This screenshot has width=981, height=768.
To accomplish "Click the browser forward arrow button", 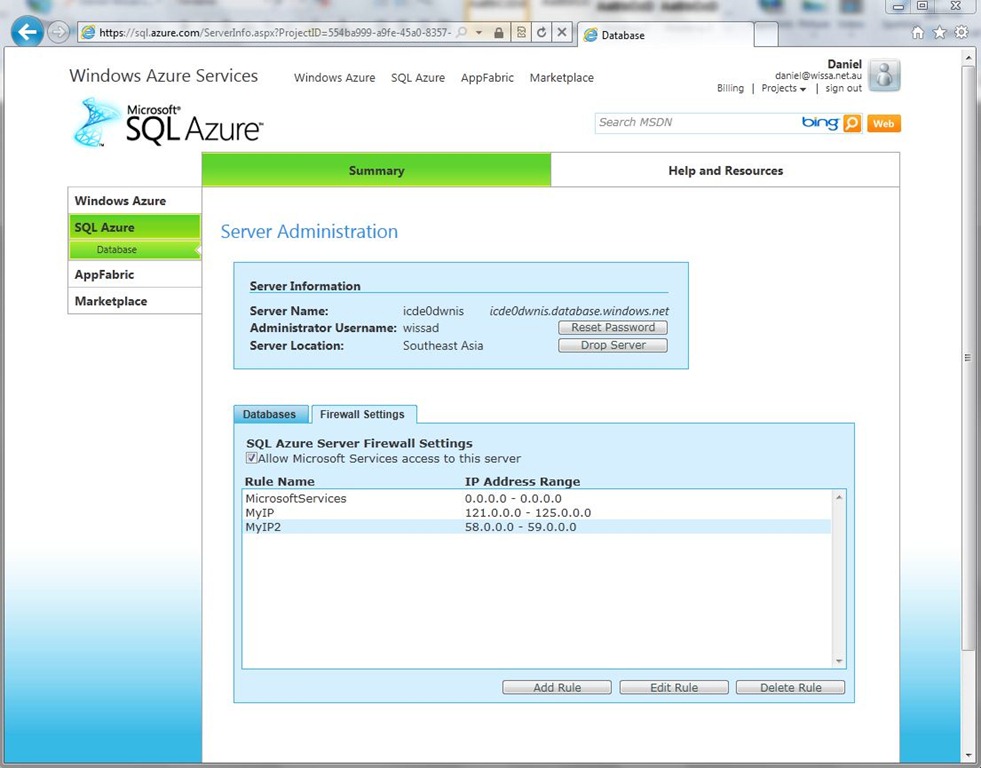I will (x=59, y=33).
